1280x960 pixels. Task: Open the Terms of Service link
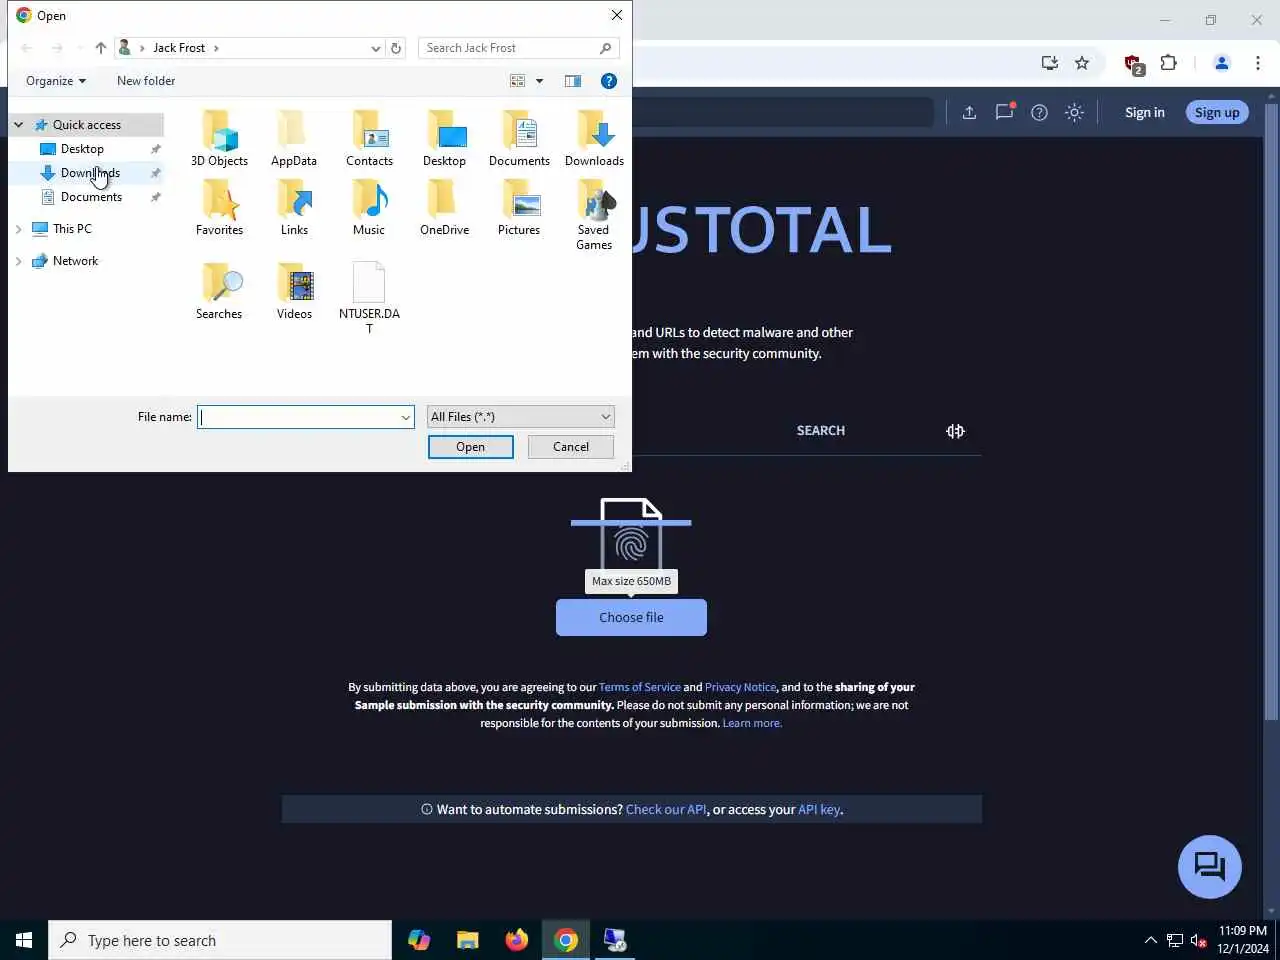[x=639, y=687]
